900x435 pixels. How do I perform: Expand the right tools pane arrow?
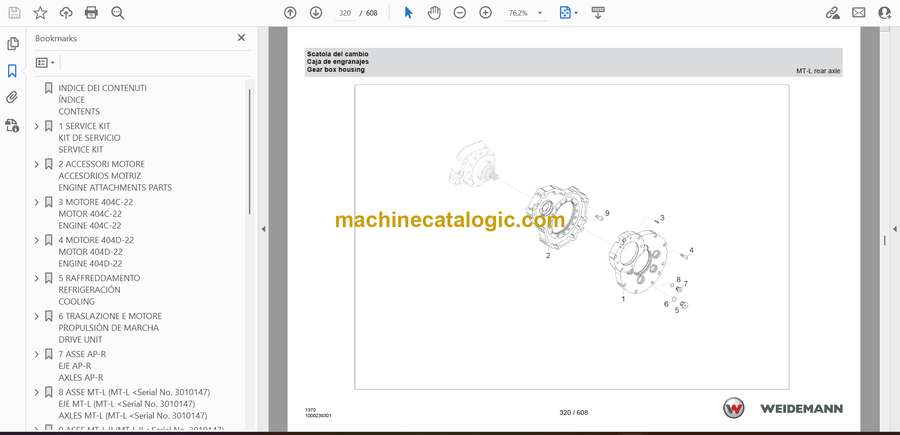click(894, 229)
